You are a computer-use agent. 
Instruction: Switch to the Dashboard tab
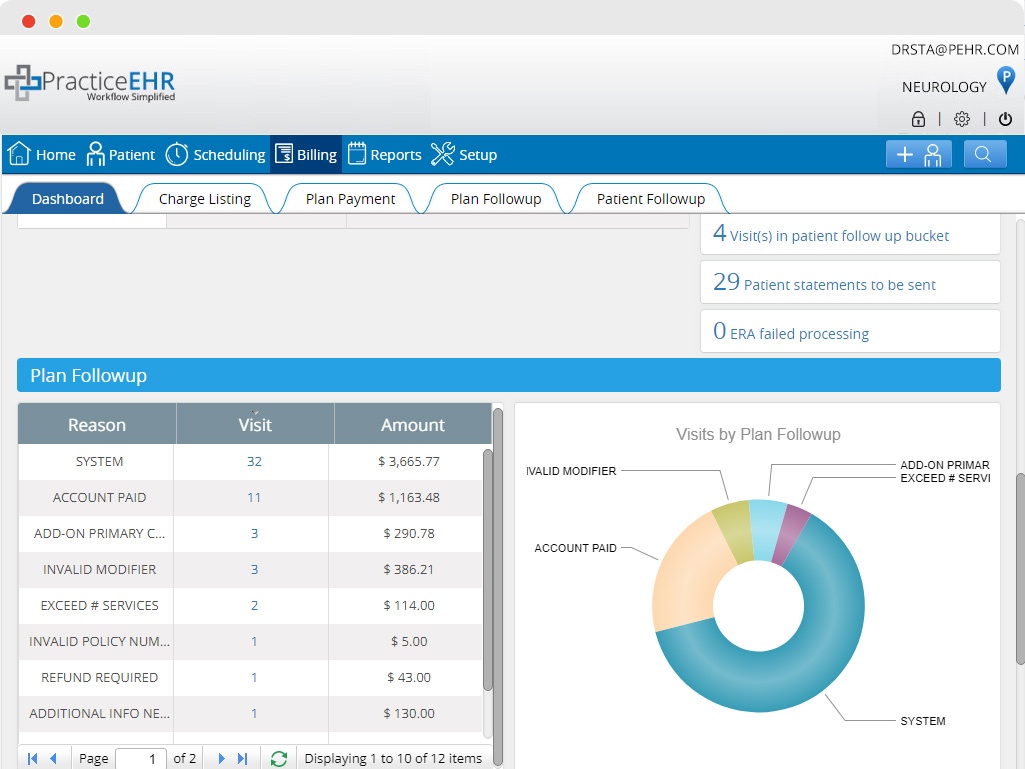pyautogui.click(x=68, y=199)
